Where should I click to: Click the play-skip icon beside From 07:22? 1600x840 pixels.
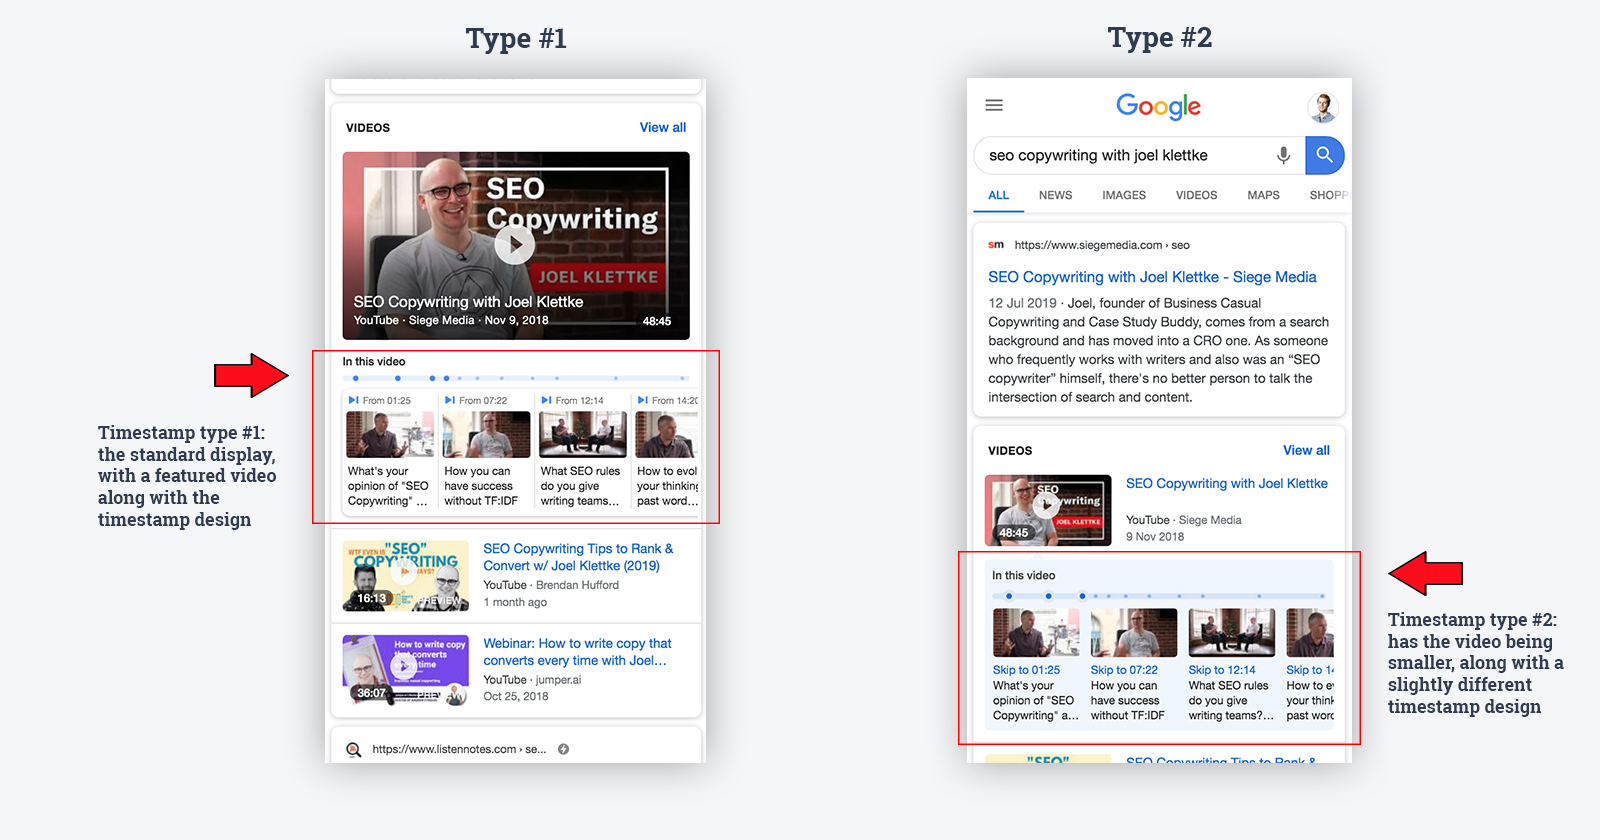click(x=450, y=400)
